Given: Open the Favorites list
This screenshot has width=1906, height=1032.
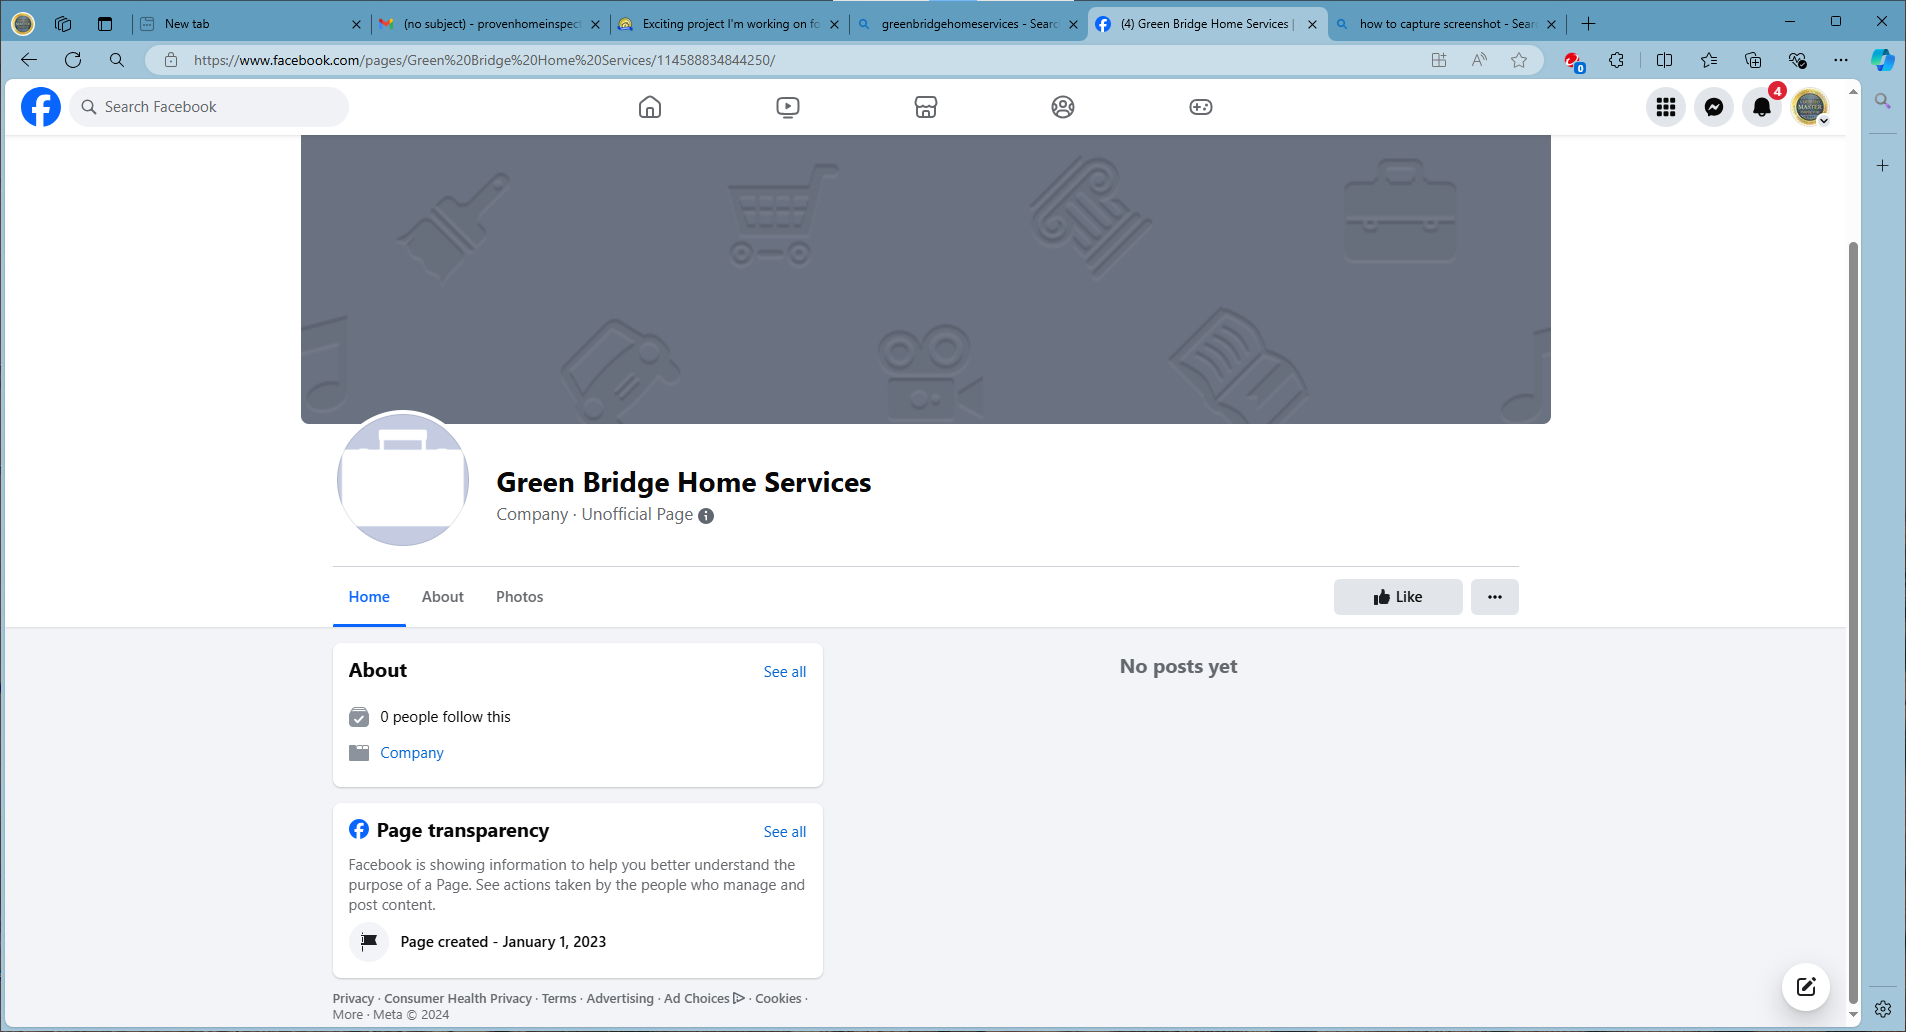Looking at the screenshot, I should tap(1709, 60).
